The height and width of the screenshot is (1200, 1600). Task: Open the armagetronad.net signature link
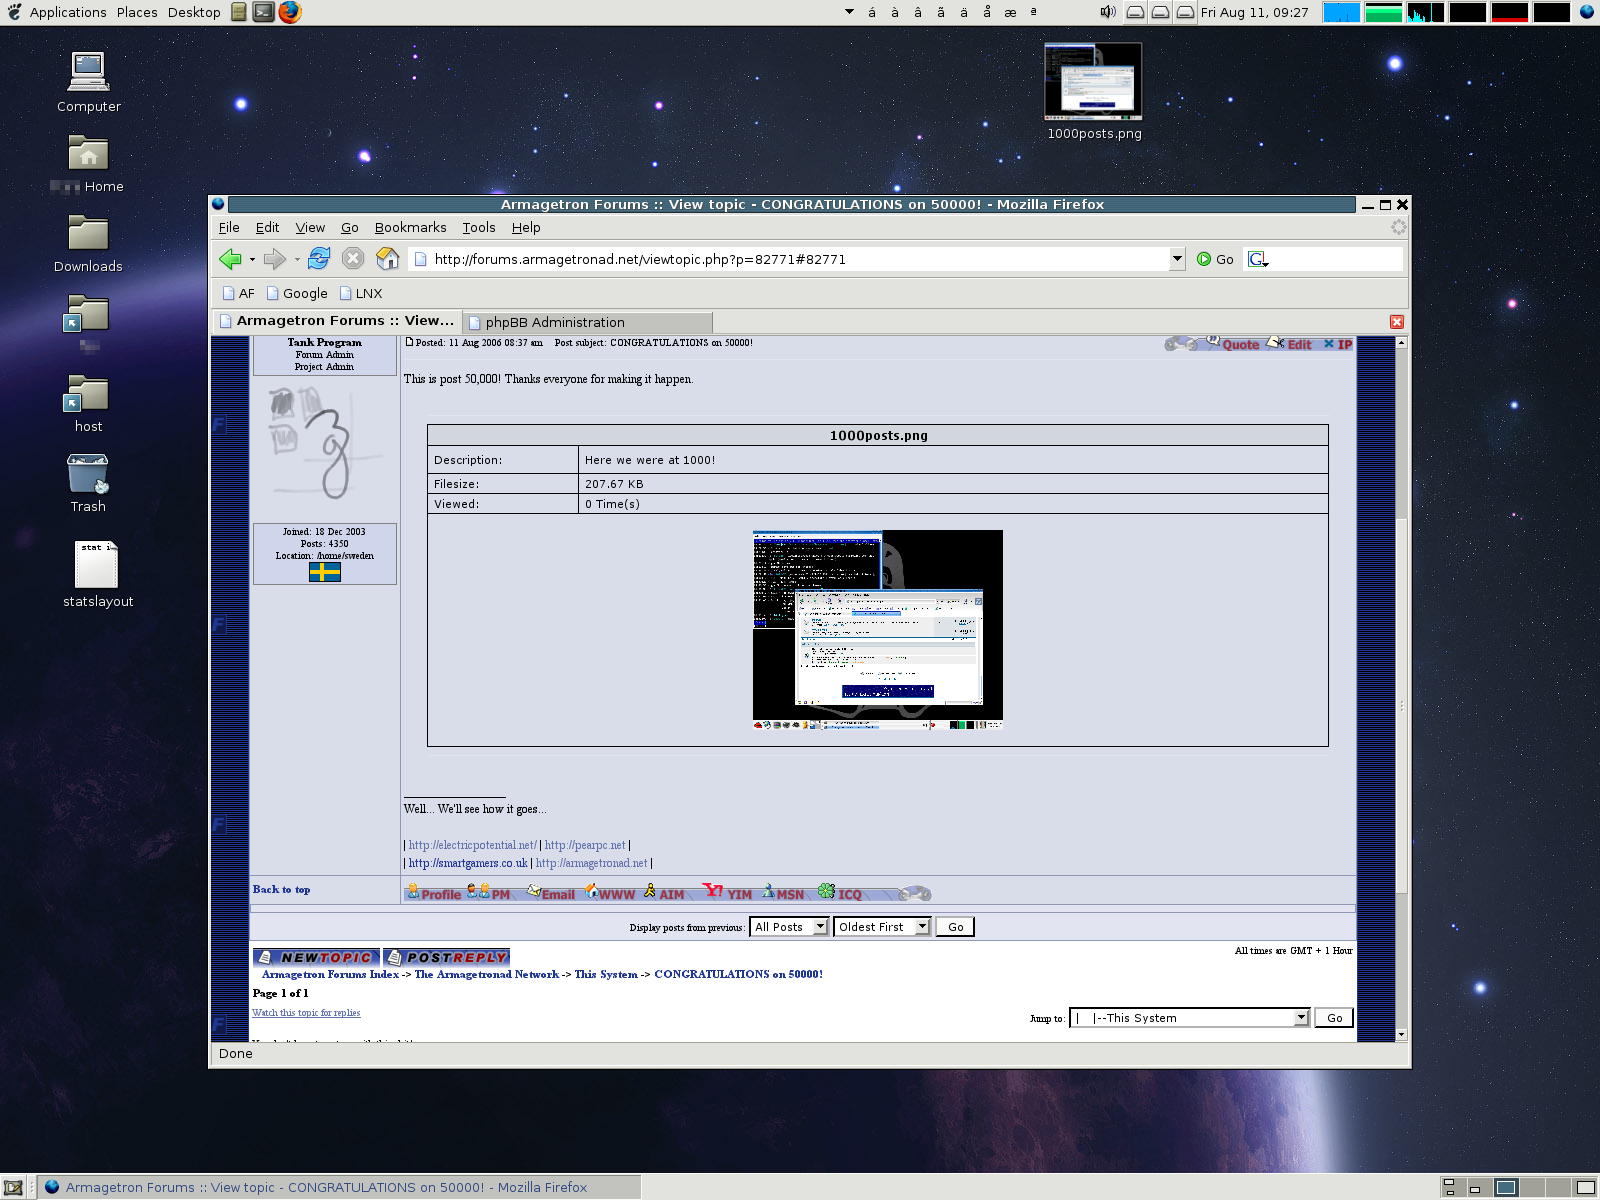(x=591, y=863)
